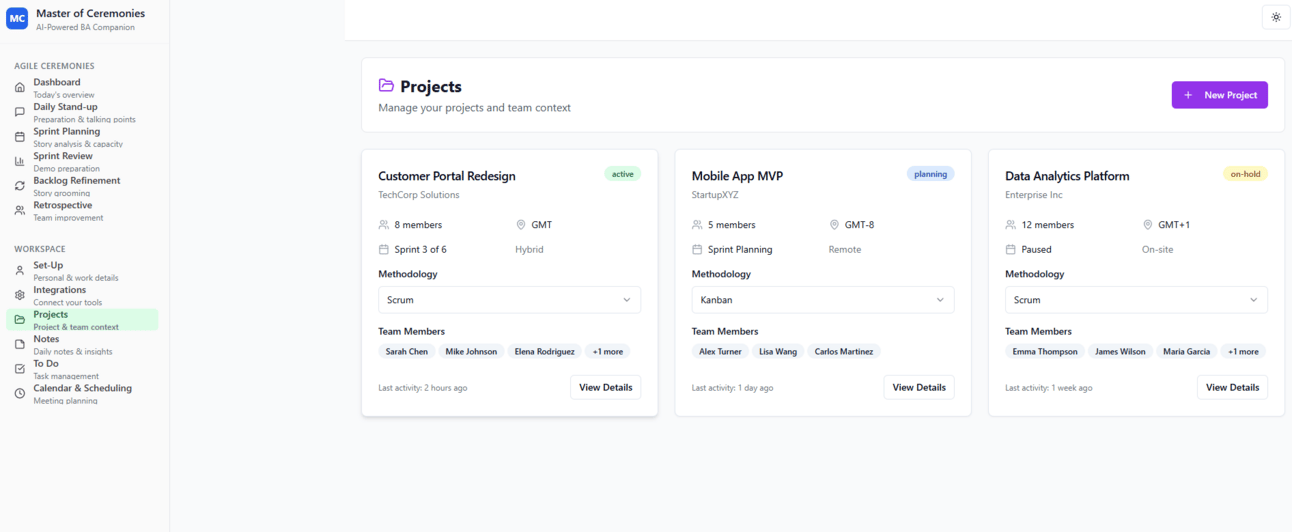Expand Customer Portal Redesign methodology dropdown
1292x532 pixels.
coord(509,300)
